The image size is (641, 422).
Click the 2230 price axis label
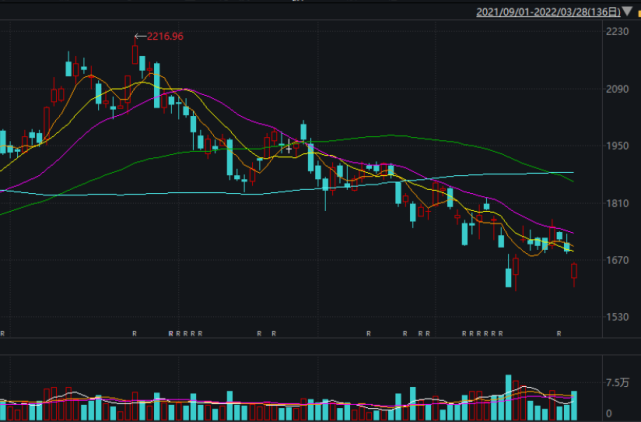617,31
